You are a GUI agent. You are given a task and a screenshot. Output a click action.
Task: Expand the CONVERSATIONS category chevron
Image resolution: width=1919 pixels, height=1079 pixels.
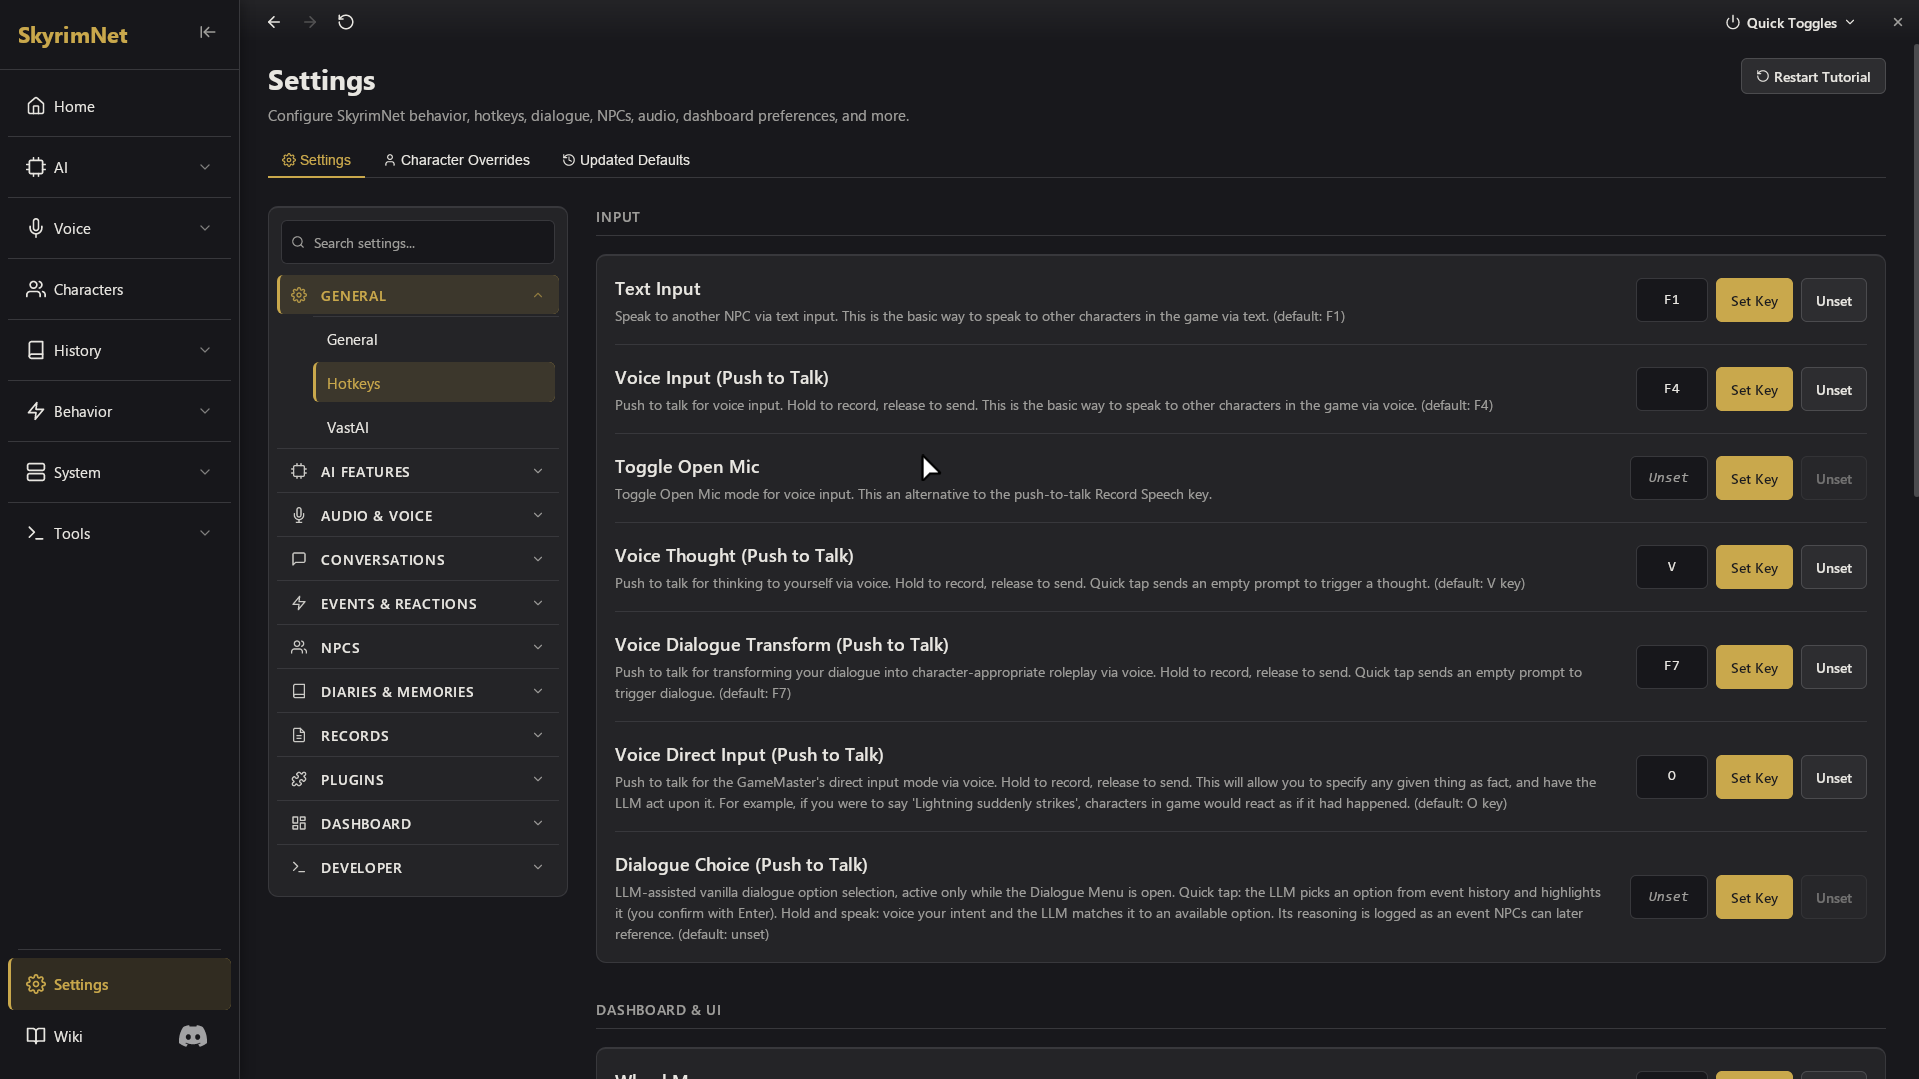point(538,559)
